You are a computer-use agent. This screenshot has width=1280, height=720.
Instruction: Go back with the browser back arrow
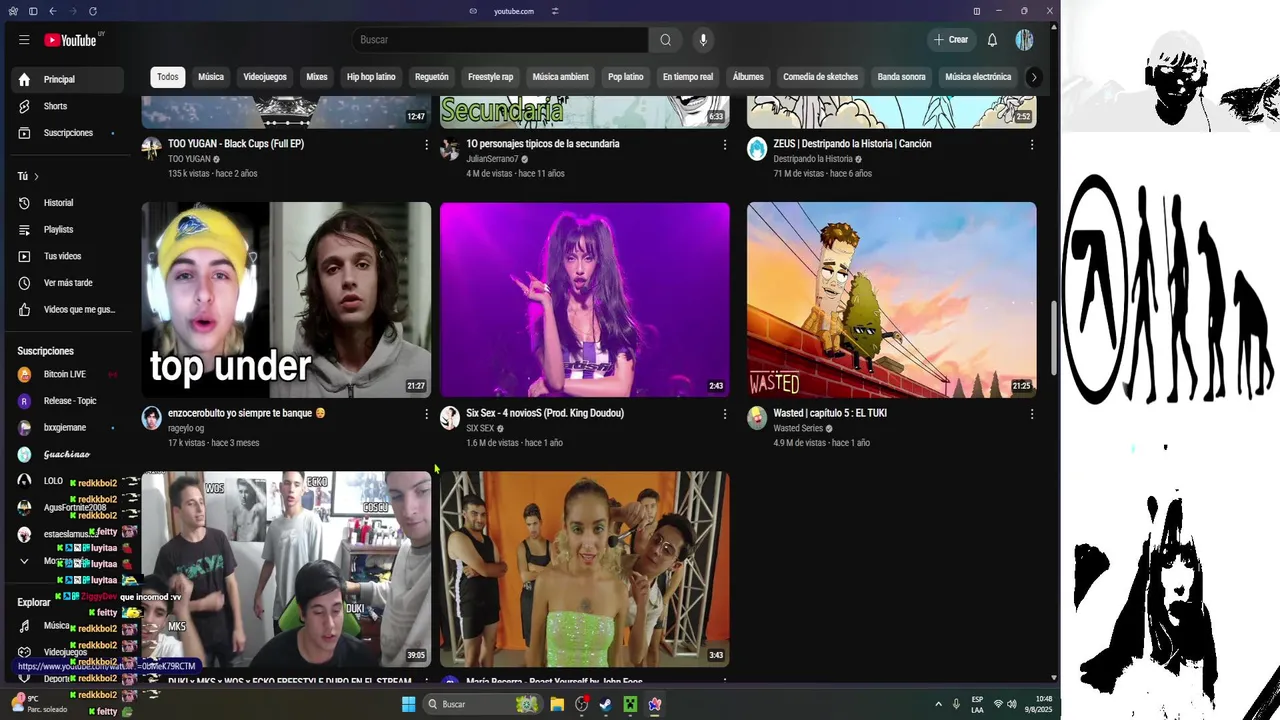[52, 11]
